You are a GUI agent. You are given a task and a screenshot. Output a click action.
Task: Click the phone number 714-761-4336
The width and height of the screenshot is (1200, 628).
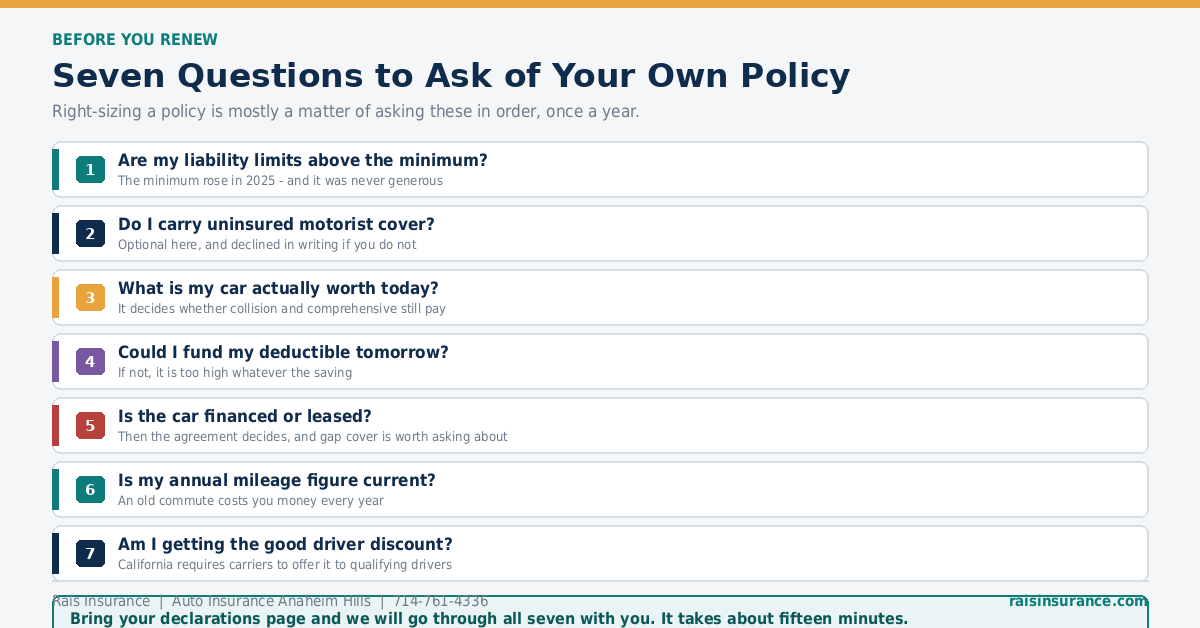coord(441,601)
